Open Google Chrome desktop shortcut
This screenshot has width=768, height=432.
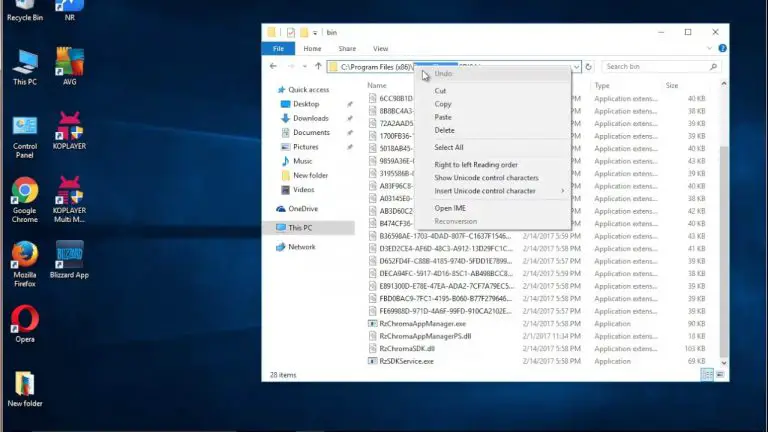[24, 200]
